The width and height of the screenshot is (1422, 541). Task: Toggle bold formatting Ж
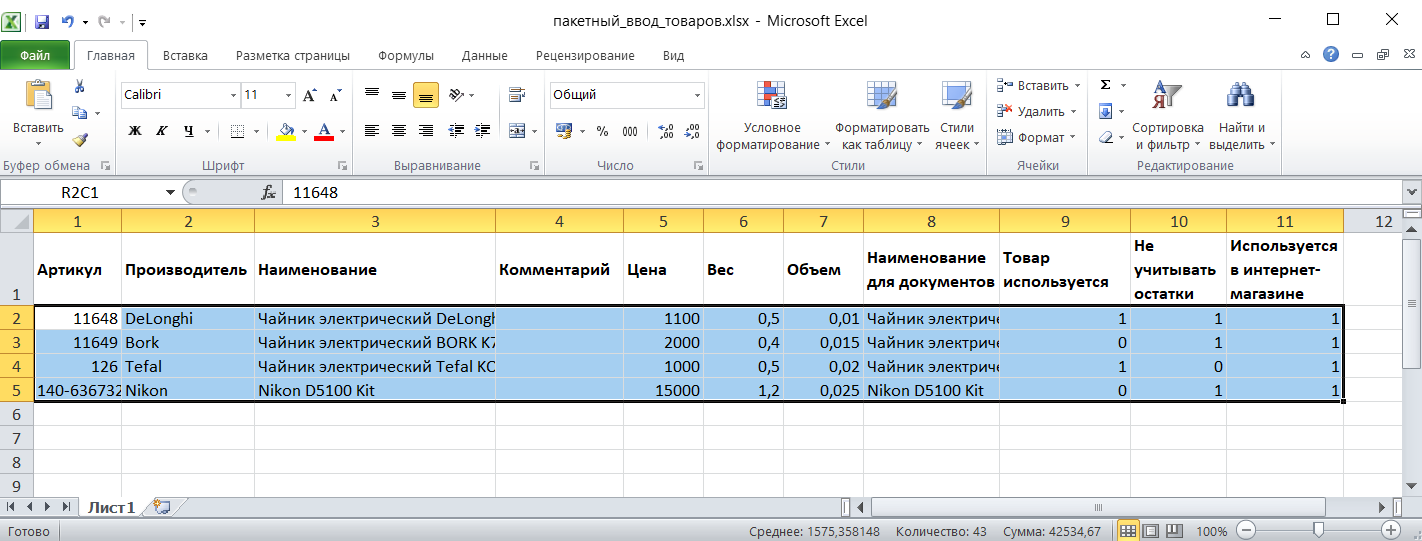pos(134,131)
